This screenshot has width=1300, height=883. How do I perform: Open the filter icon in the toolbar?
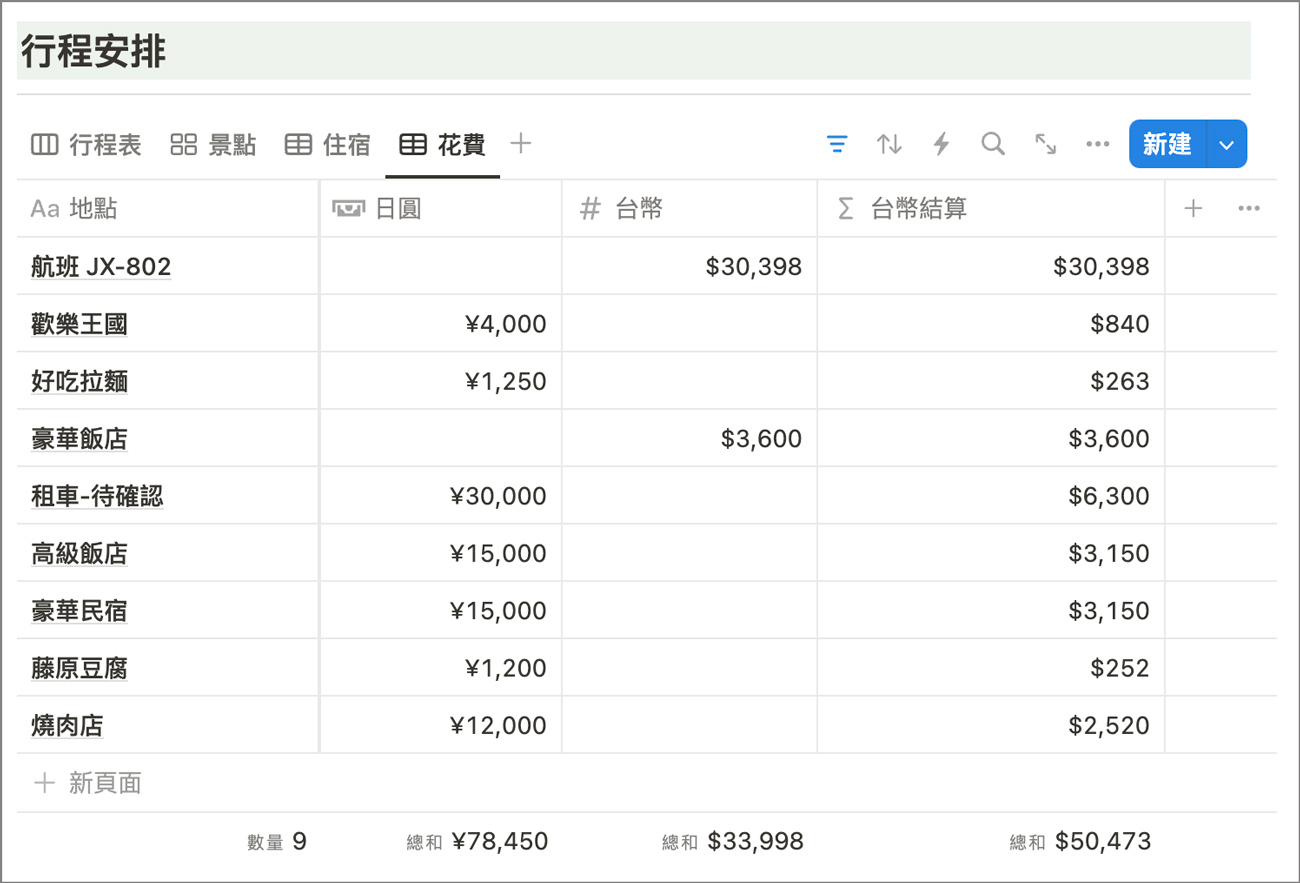click(x=837, y=144)
